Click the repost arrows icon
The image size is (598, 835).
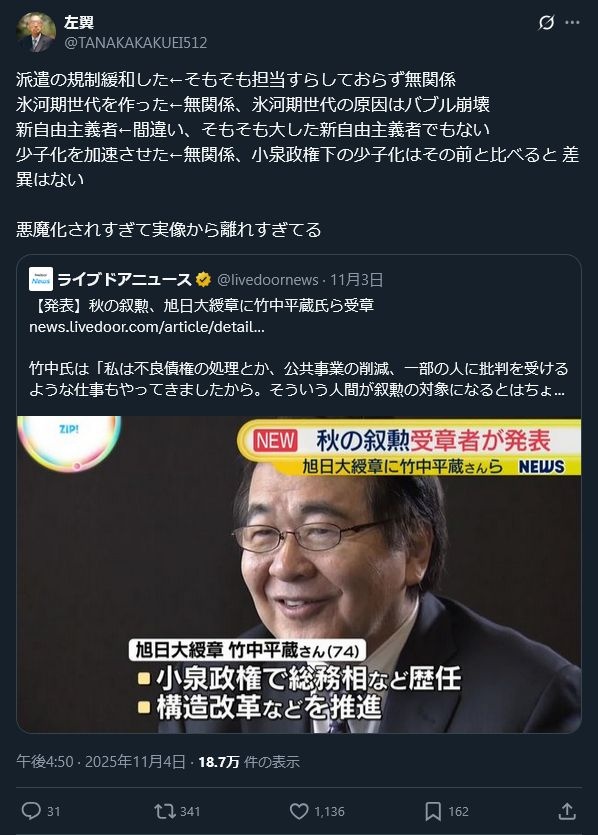click(165, 811)
